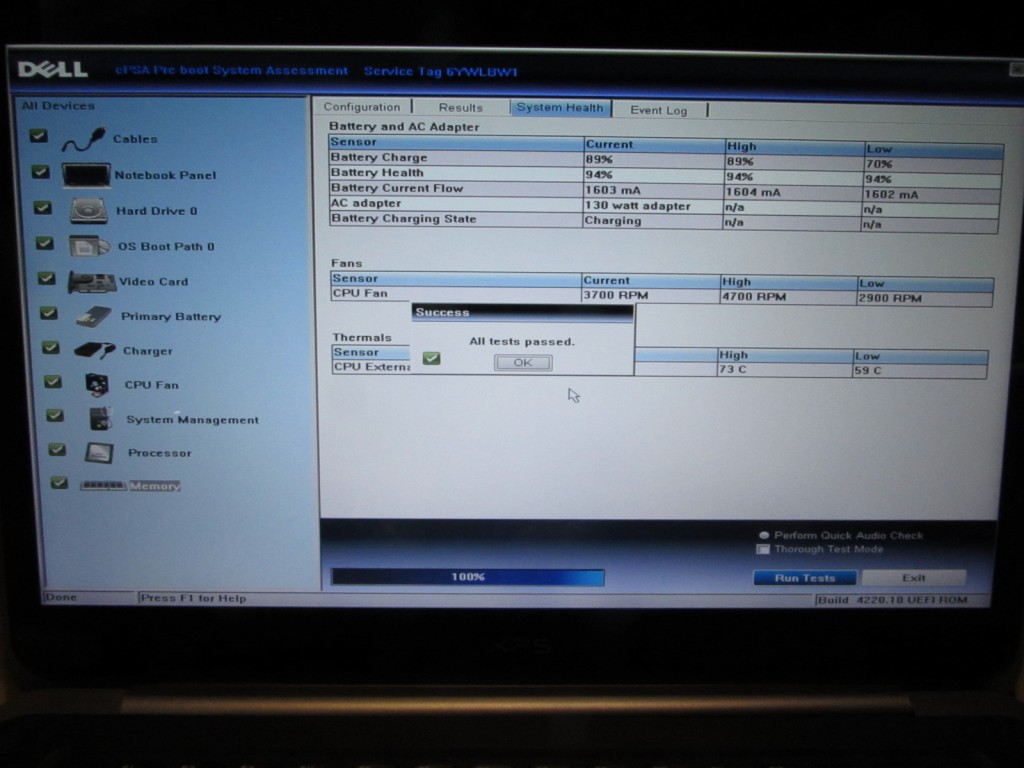Switch to the Configuration tab
The height and width of the screenshot is (768, 1024).
(361, 107)
